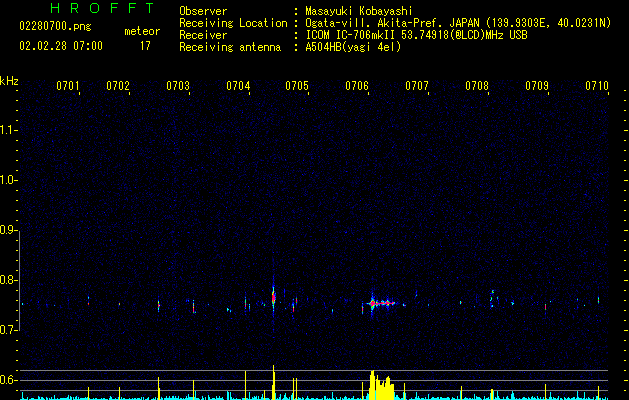
Task: Click the 0.9 kHz axis tick label
Action: coord(8,230)
